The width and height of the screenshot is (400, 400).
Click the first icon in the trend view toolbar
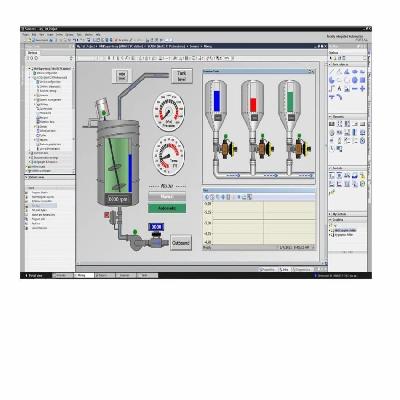coord(207,197)
